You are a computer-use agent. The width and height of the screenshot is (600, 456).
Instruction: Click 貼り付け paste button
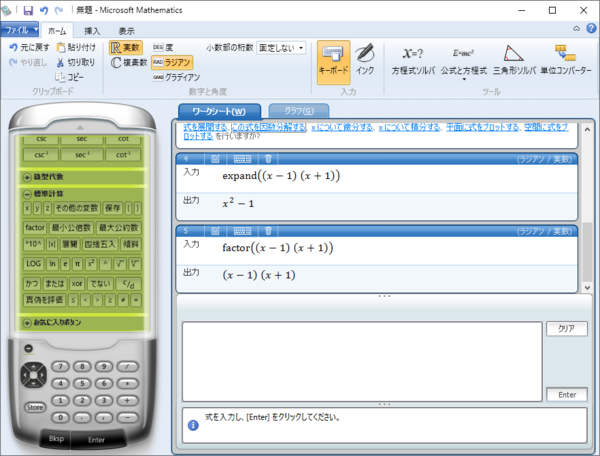click(x=76, y=47)
